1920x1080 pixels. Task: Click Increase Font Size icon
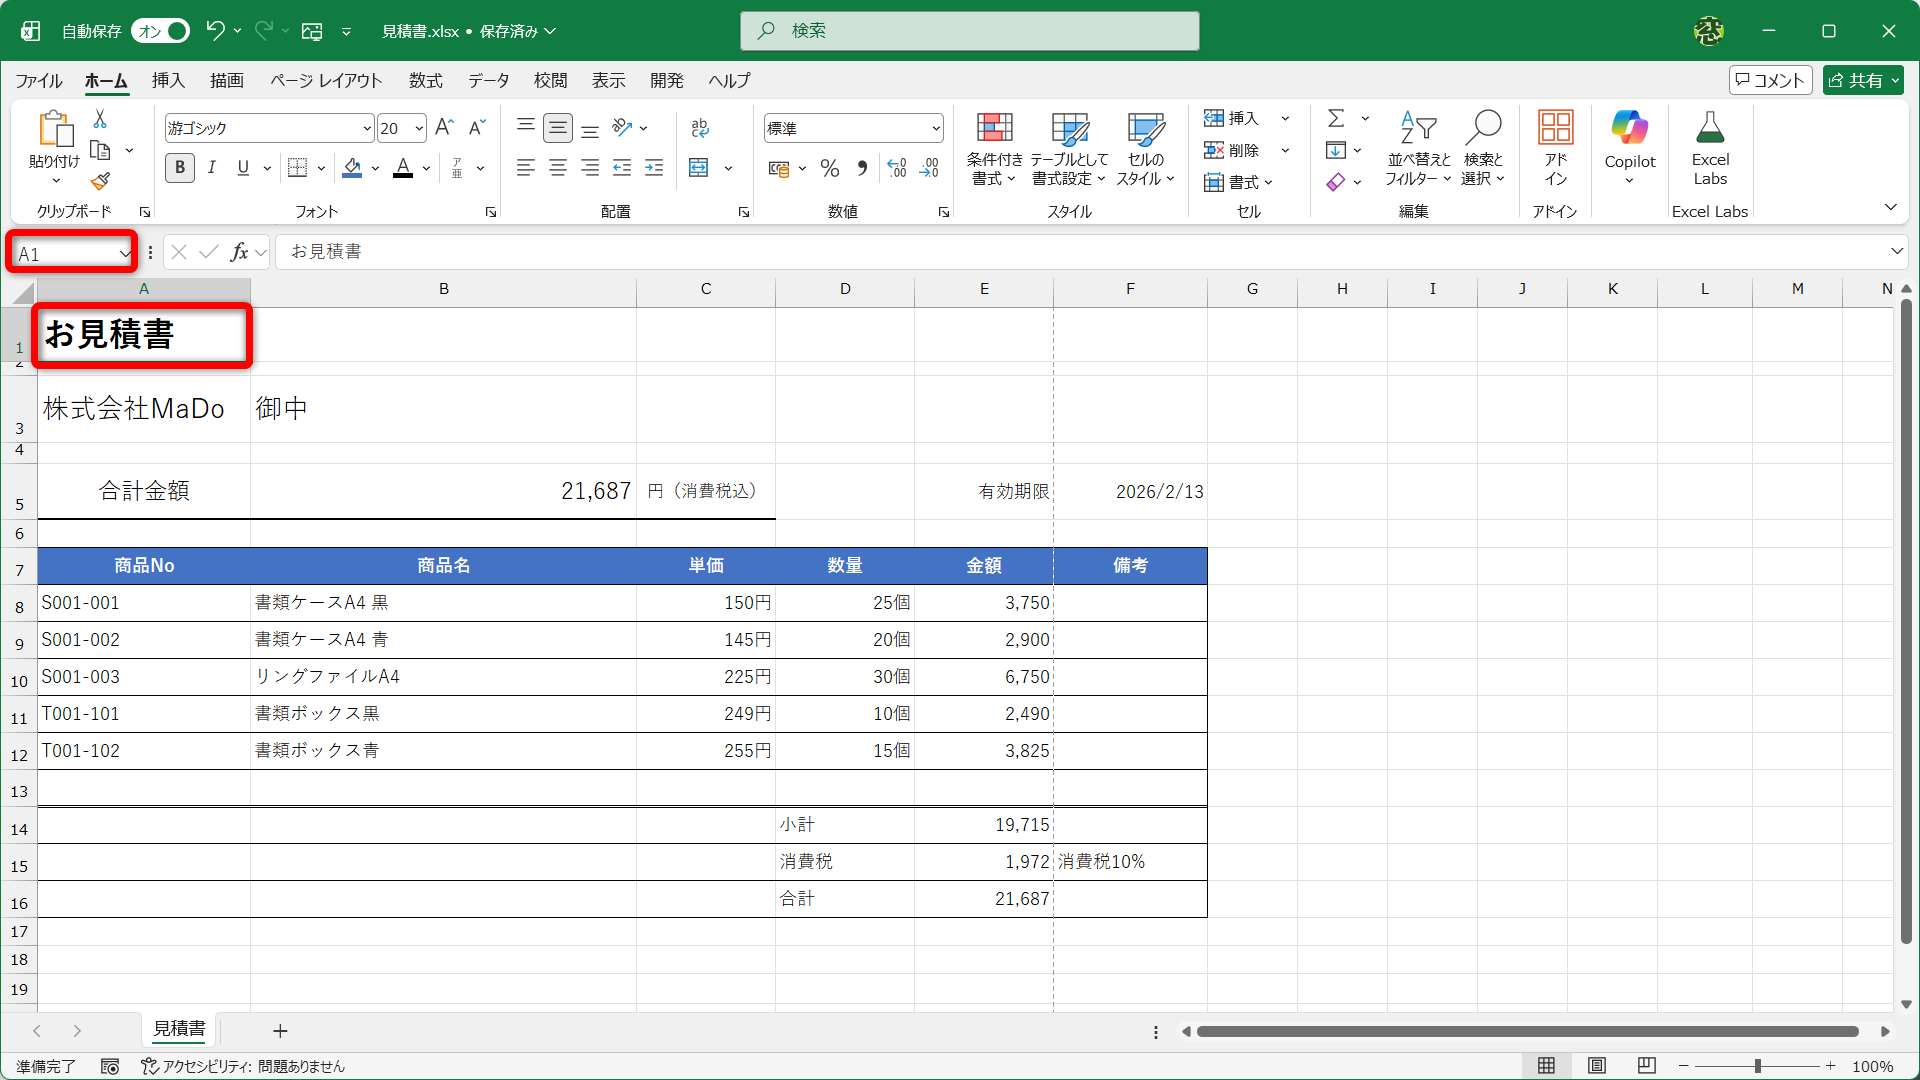tap(445, 127)
